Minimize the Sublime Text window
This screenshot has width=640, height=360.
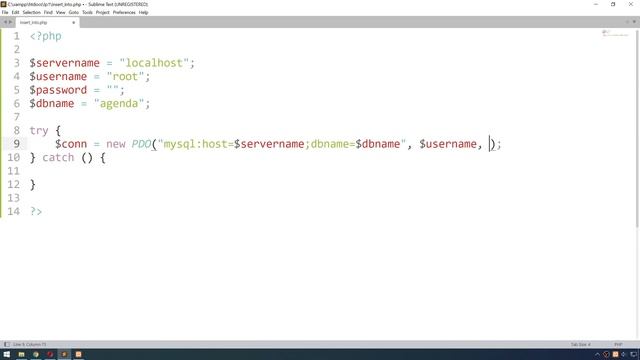tap(596, 4)
